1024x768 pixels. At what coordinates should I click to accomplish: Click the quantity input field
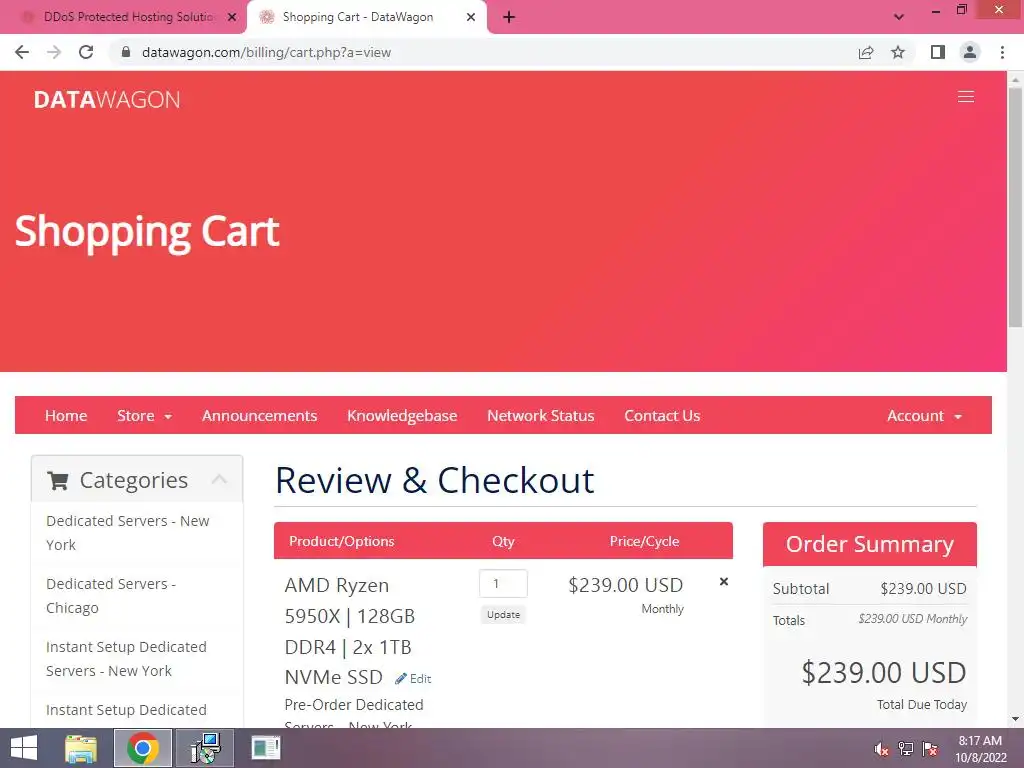coord(504,584)
